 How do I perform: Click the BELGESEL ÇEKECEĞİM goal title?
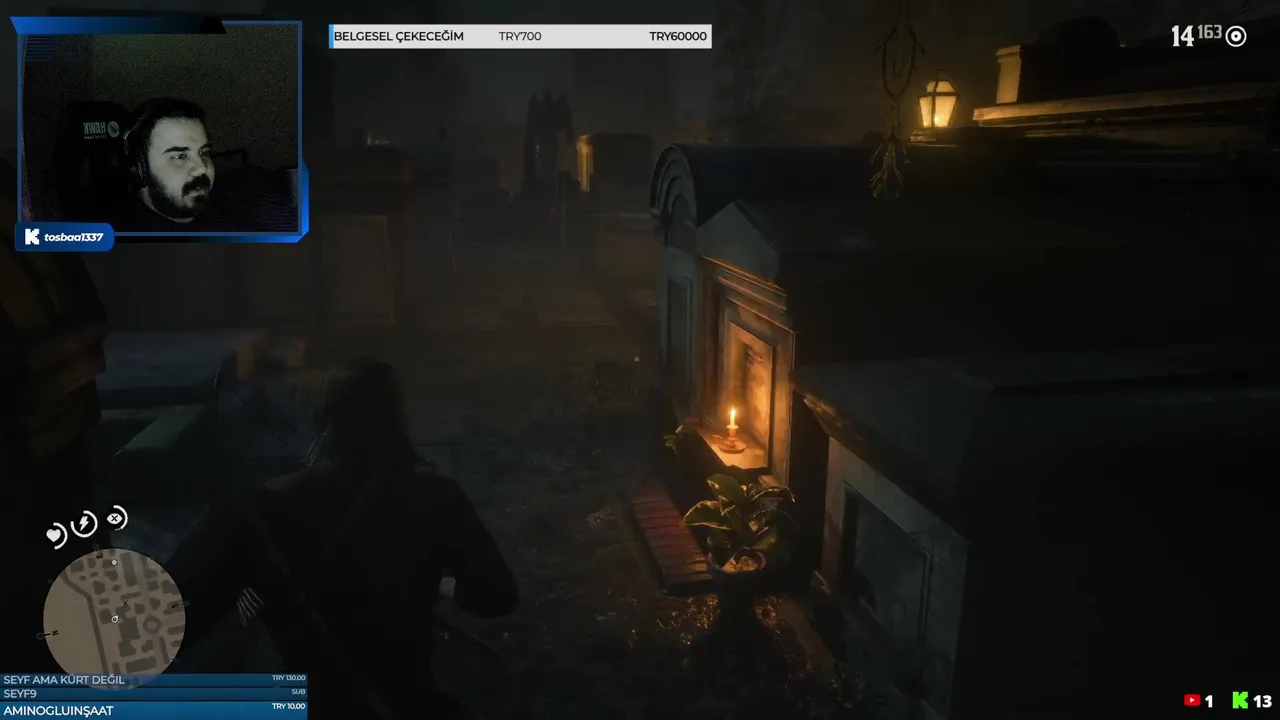tap(398, 36)
